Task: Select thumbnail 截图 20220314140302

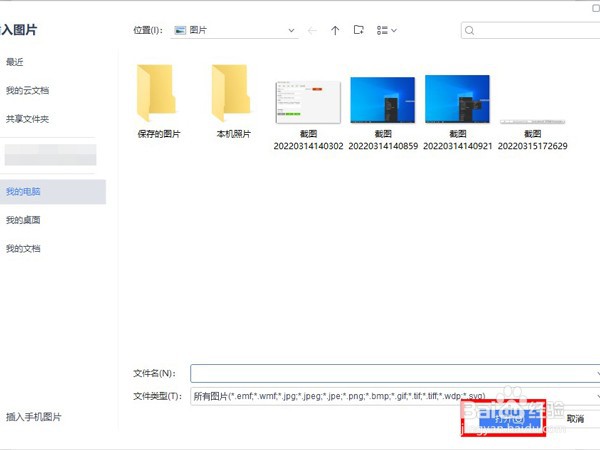Action: coord(308,102)
